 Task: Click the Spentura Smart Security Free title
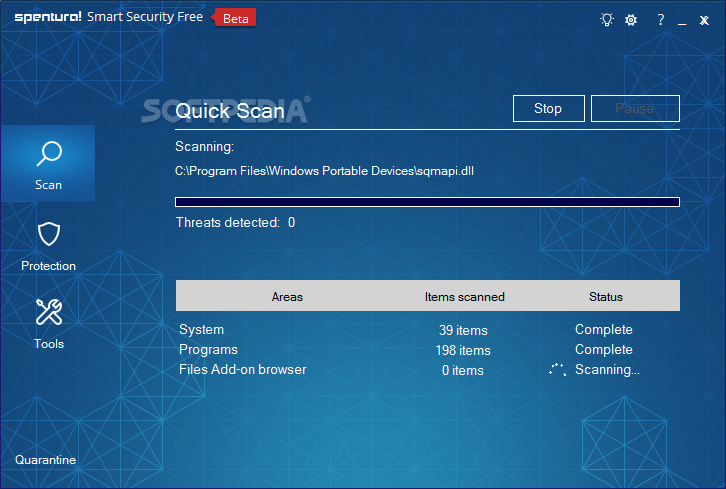(109, 17)
